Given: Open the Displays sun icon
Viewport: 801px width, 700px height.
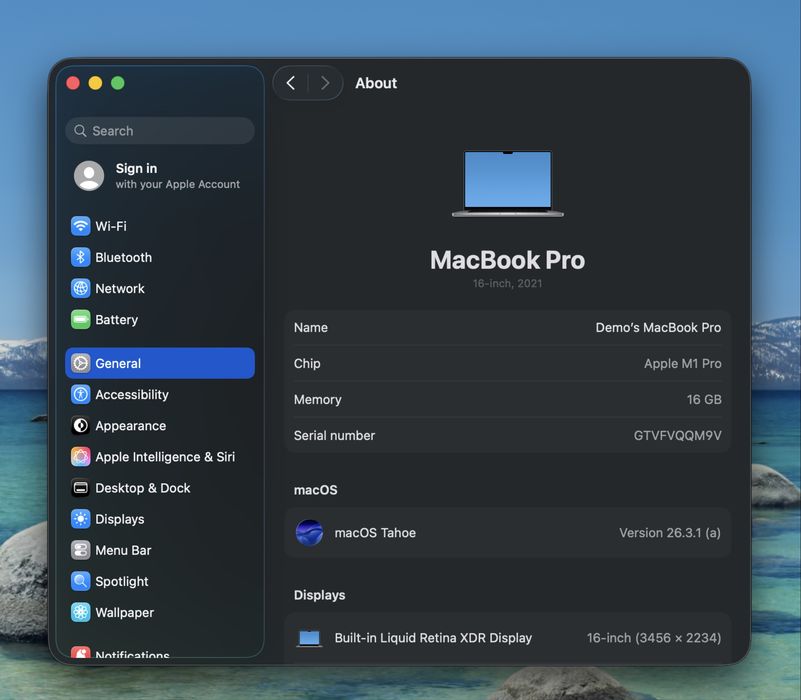Looking at the screenshot, I should [x=80, y=519].
